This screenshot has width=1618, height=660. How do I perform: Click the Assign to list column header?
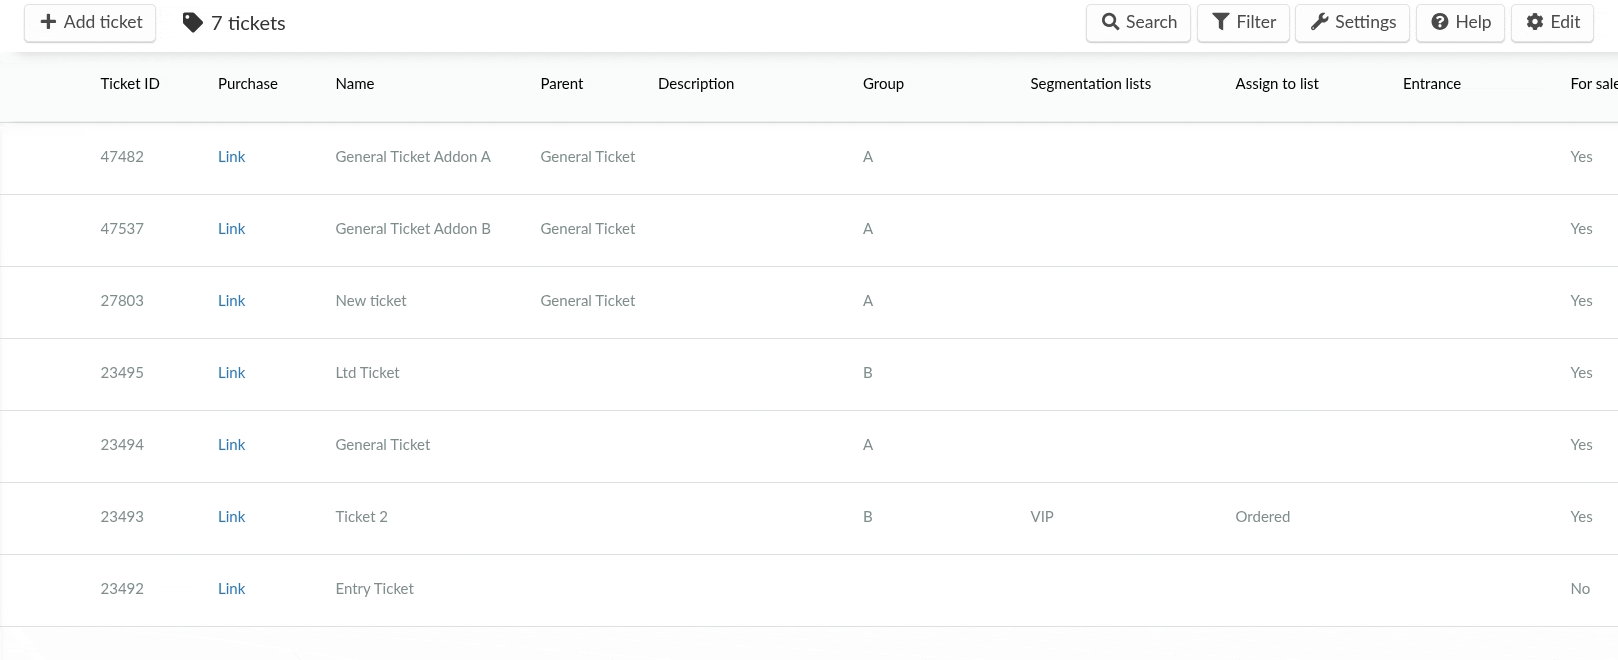(1277, 84)
